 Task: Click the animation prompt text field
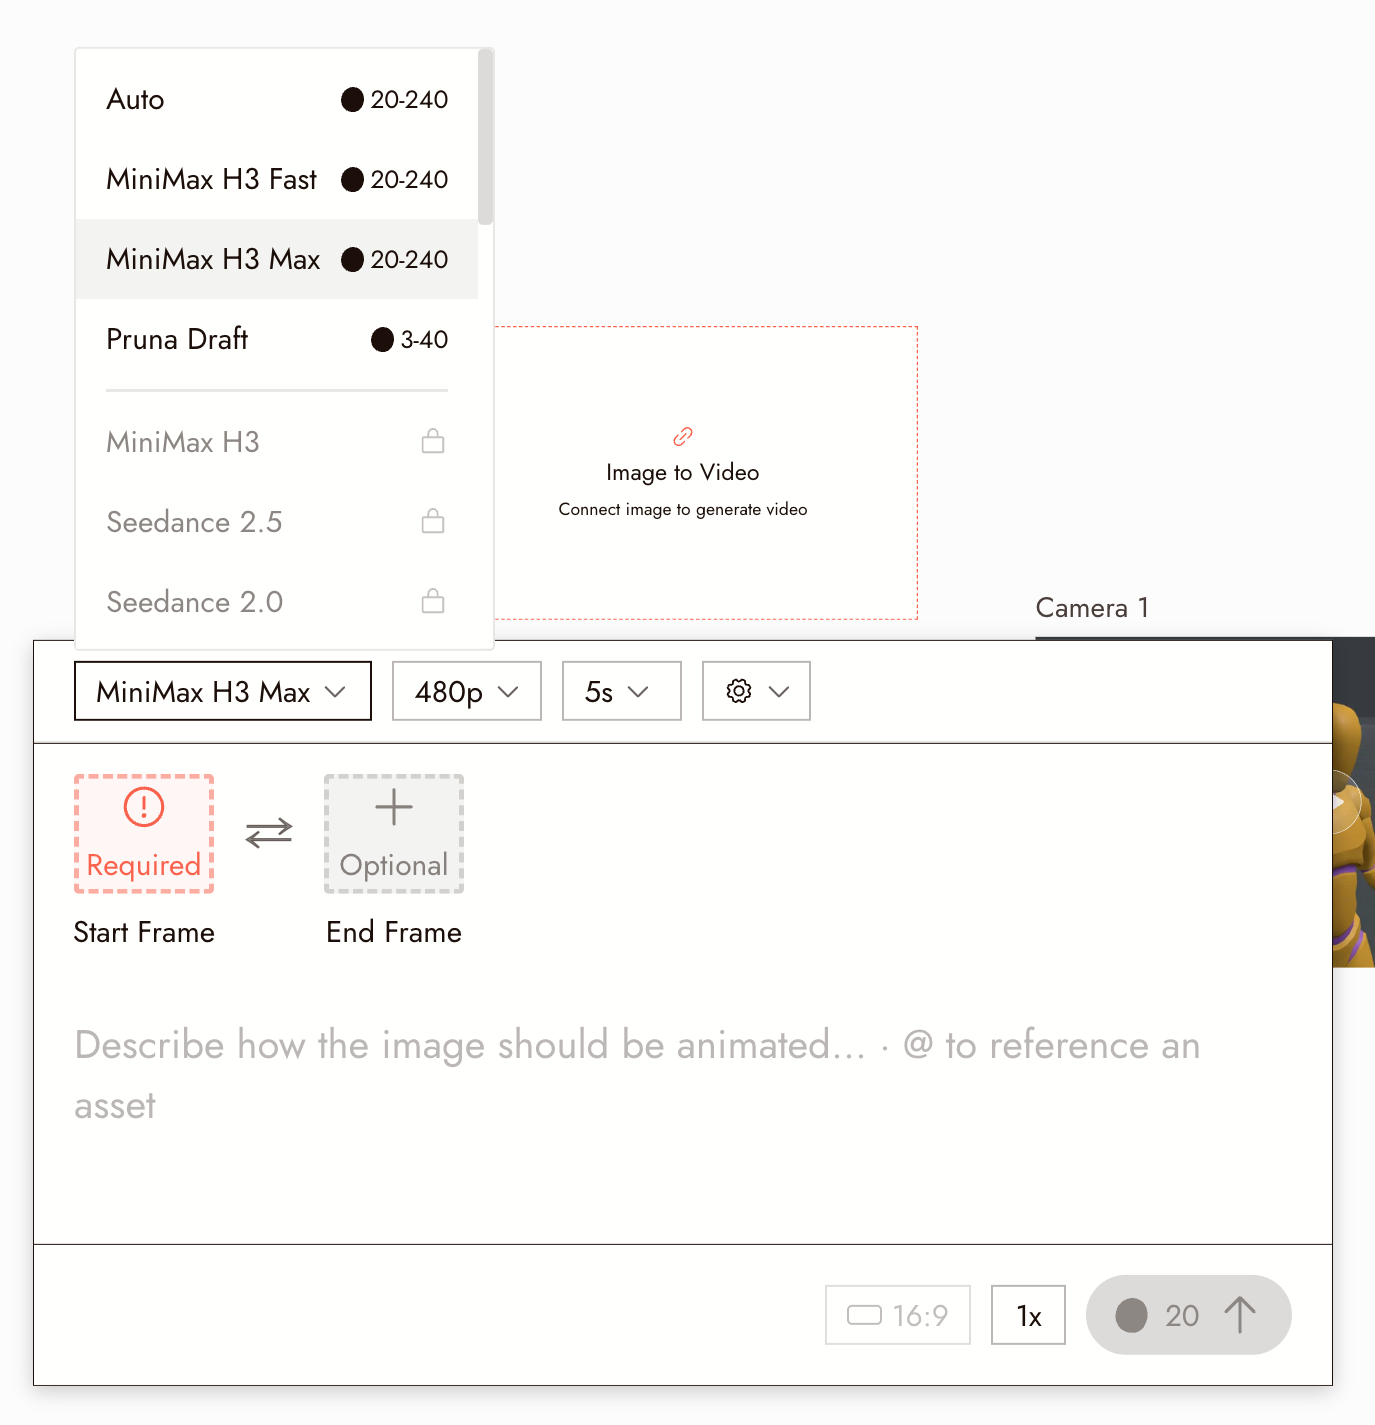(x=683, y=1075)
